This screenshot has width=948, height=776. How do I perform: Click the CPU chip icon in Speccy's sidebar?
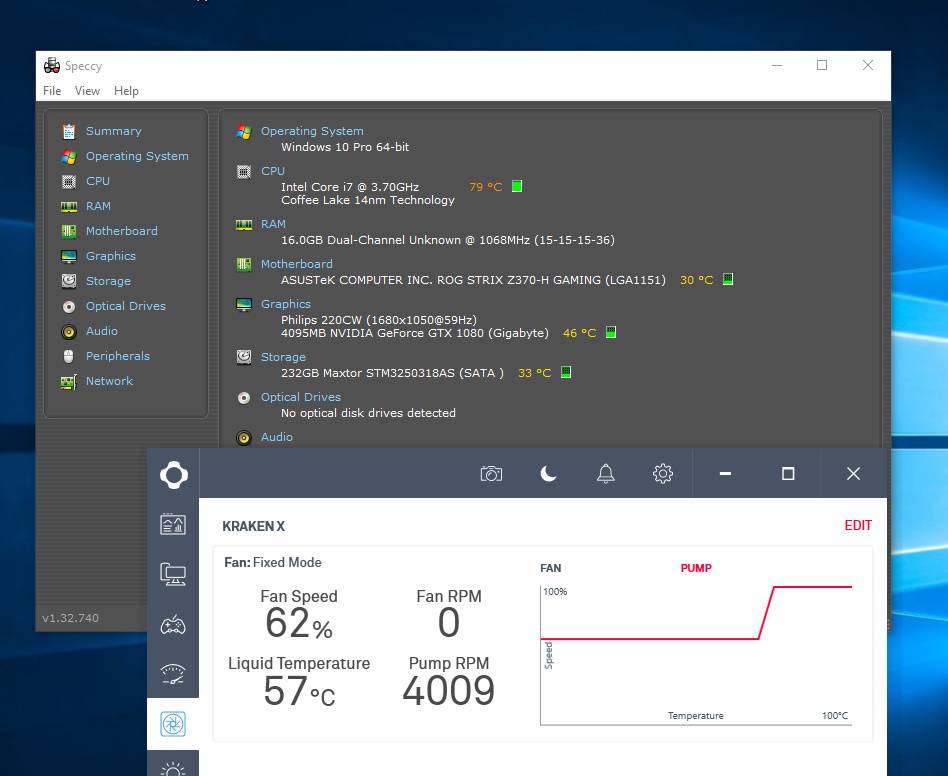coord(69,181)
